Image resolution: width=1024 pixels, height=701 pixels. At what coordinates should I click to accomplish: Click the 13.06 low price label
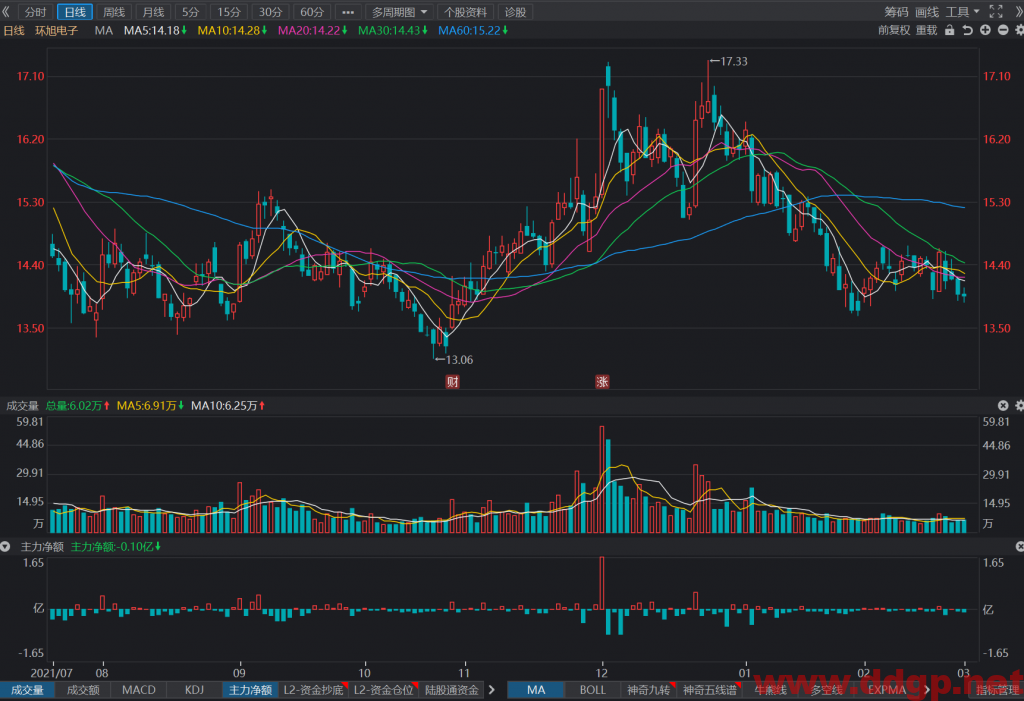(459, 359)
